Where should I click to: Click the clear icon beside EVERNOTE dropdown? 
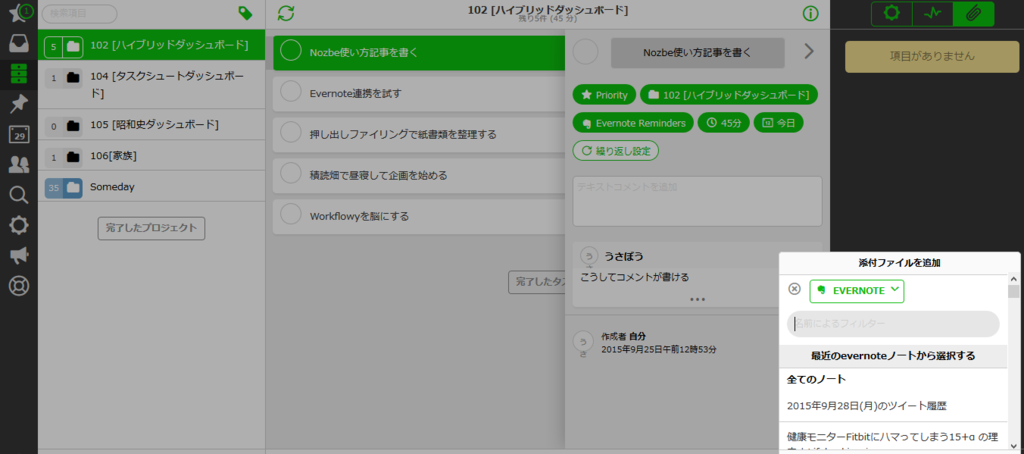[x=794, y=289]
